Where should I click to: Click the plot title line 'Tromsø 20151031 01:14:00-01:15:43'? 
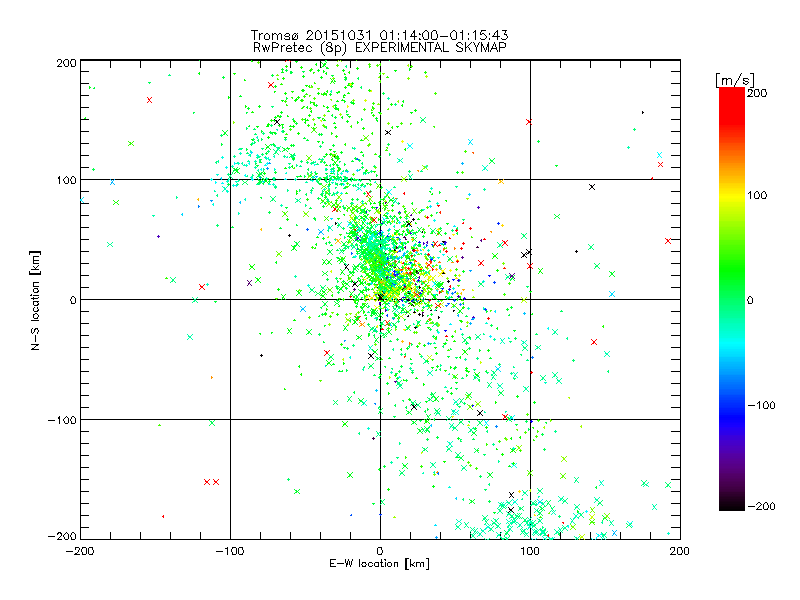tap(380, 35)
